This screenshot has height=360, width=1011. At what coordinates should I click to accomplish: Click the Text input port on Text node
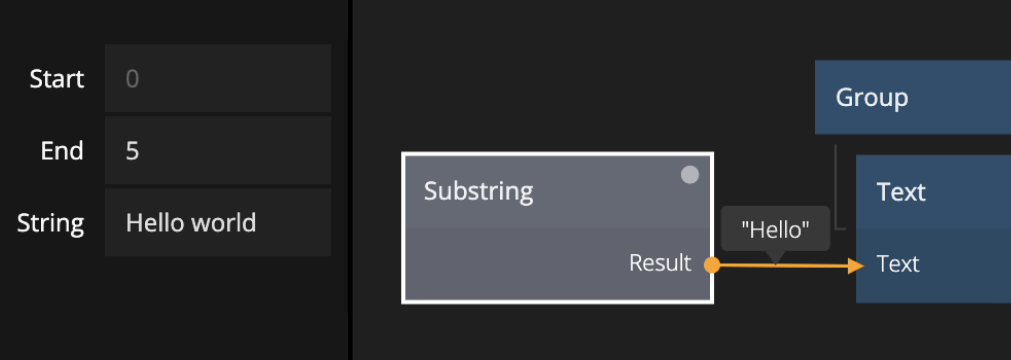pos(898,264)
